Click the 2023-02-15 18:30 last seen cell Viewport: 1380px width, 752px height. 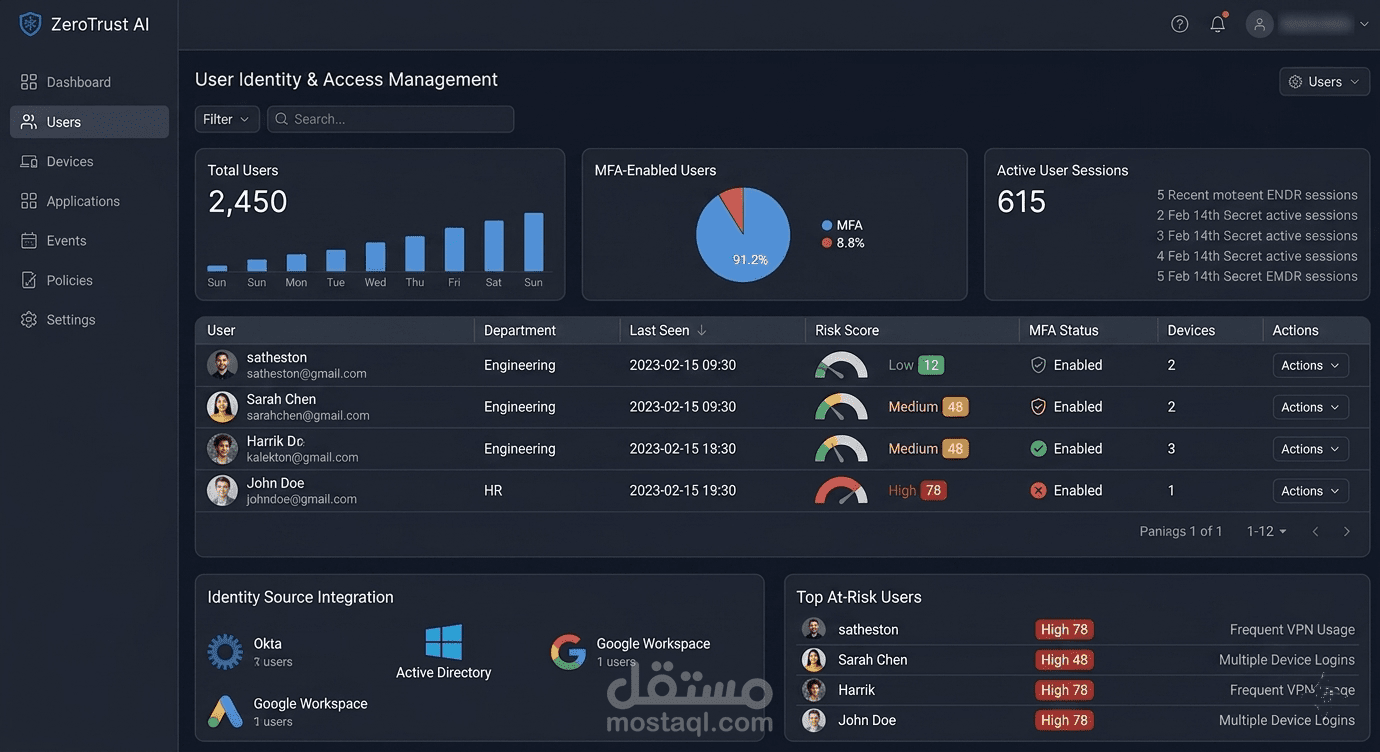click(x=683, y=449)
